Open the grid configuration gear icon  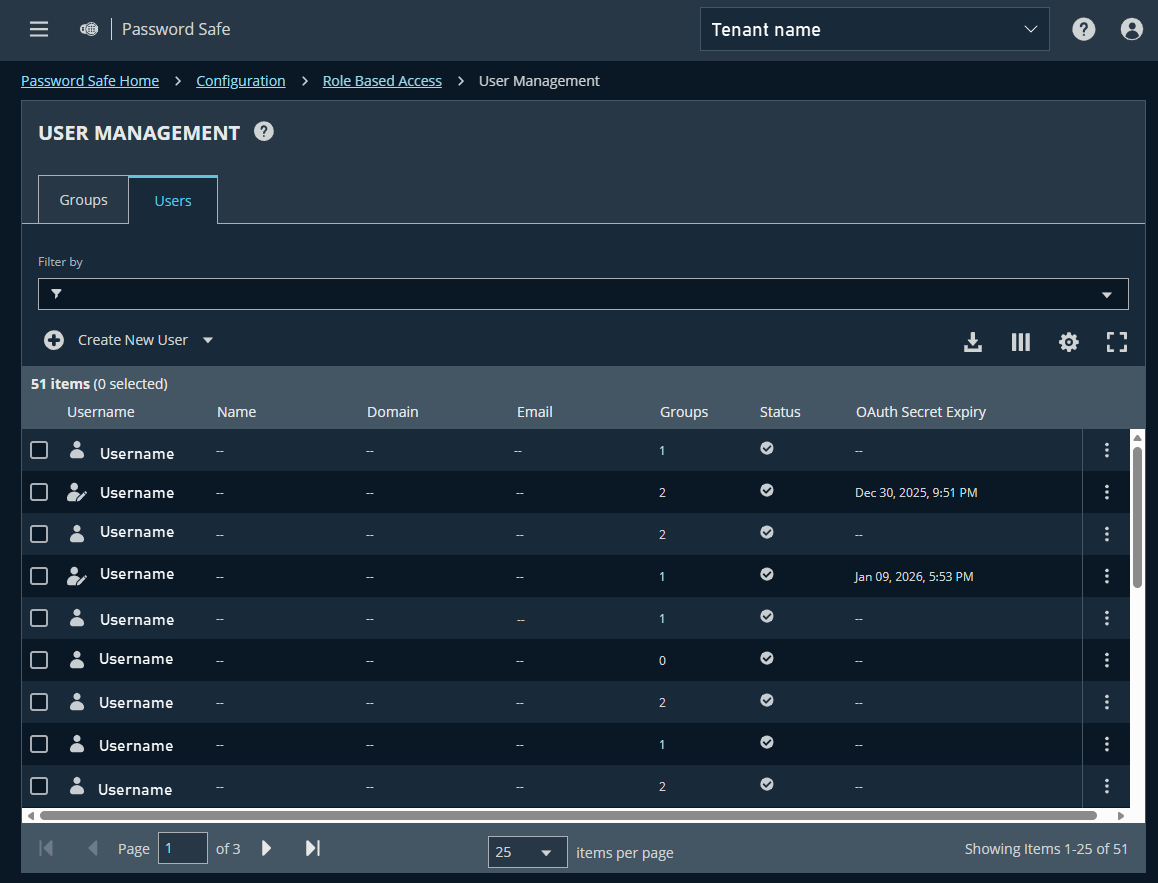tap(1068, 341)
